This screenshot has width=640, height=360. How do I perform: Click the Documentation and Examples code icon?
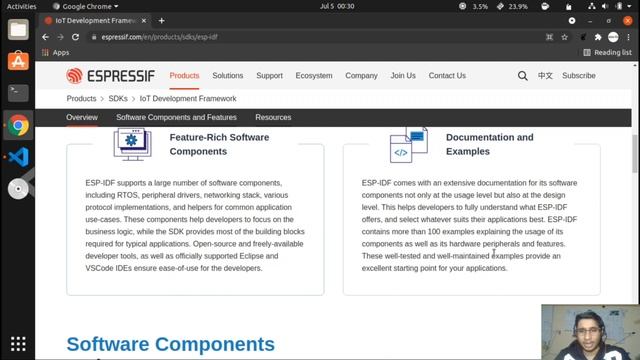tap(409, 144)
